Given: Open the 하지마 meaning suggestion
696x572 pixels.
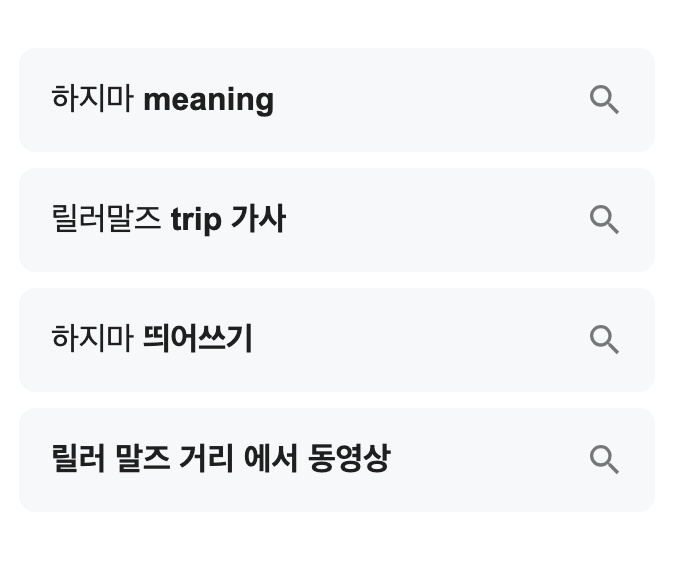Looking at the screenshot, I should (x=337, y=100).
